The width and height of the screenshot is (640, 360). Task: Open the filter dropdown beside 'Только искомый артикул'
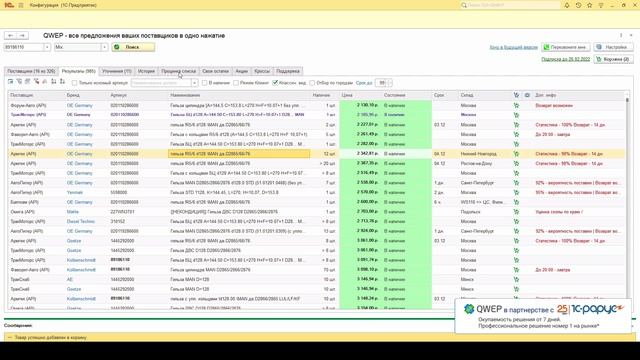pos(194,83)
